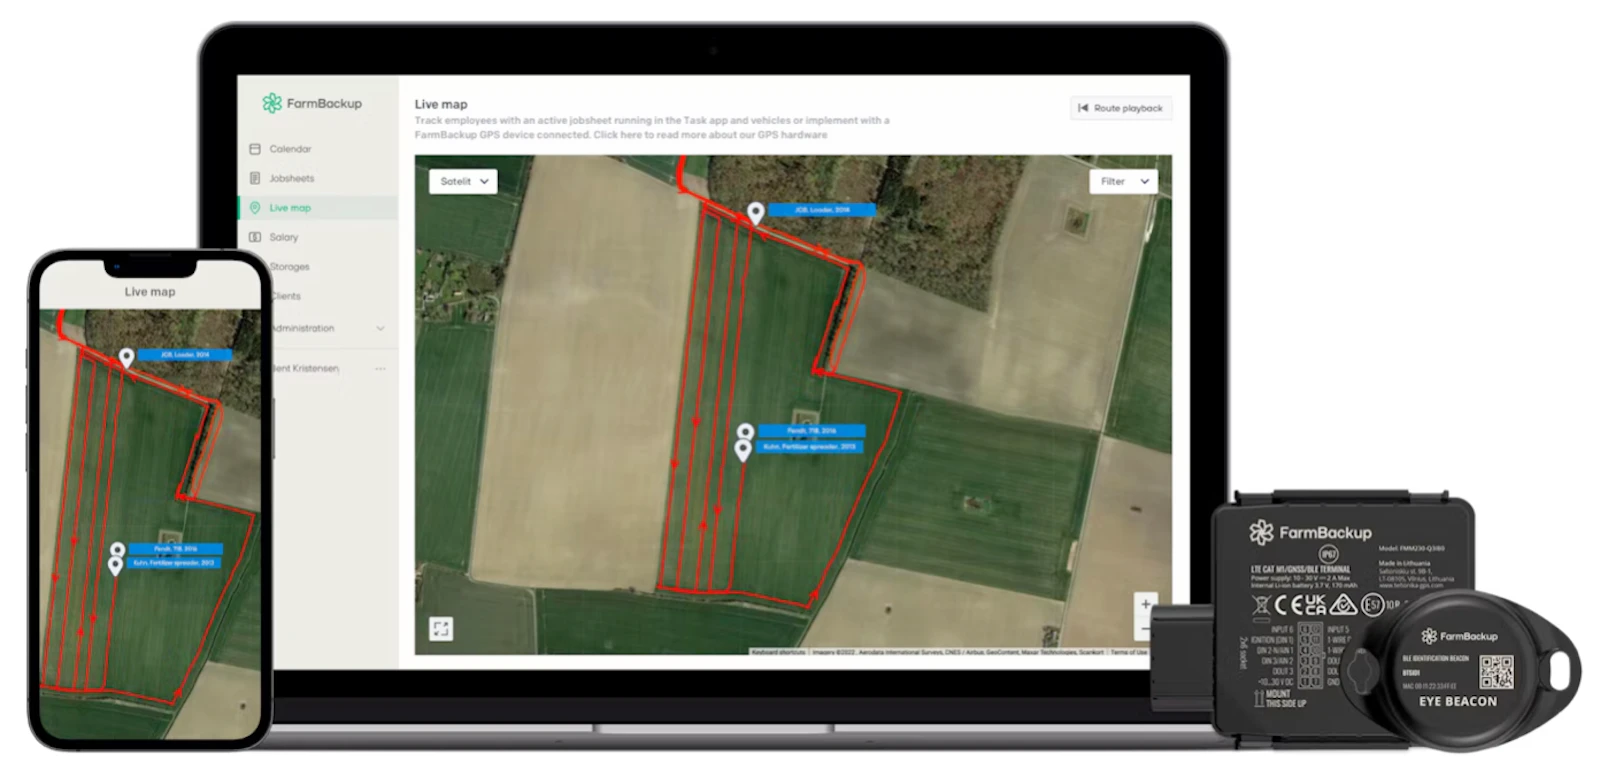Click the Live map title on the phone
The height and width of the screenshot is (777, 1600).
[150, 292]
